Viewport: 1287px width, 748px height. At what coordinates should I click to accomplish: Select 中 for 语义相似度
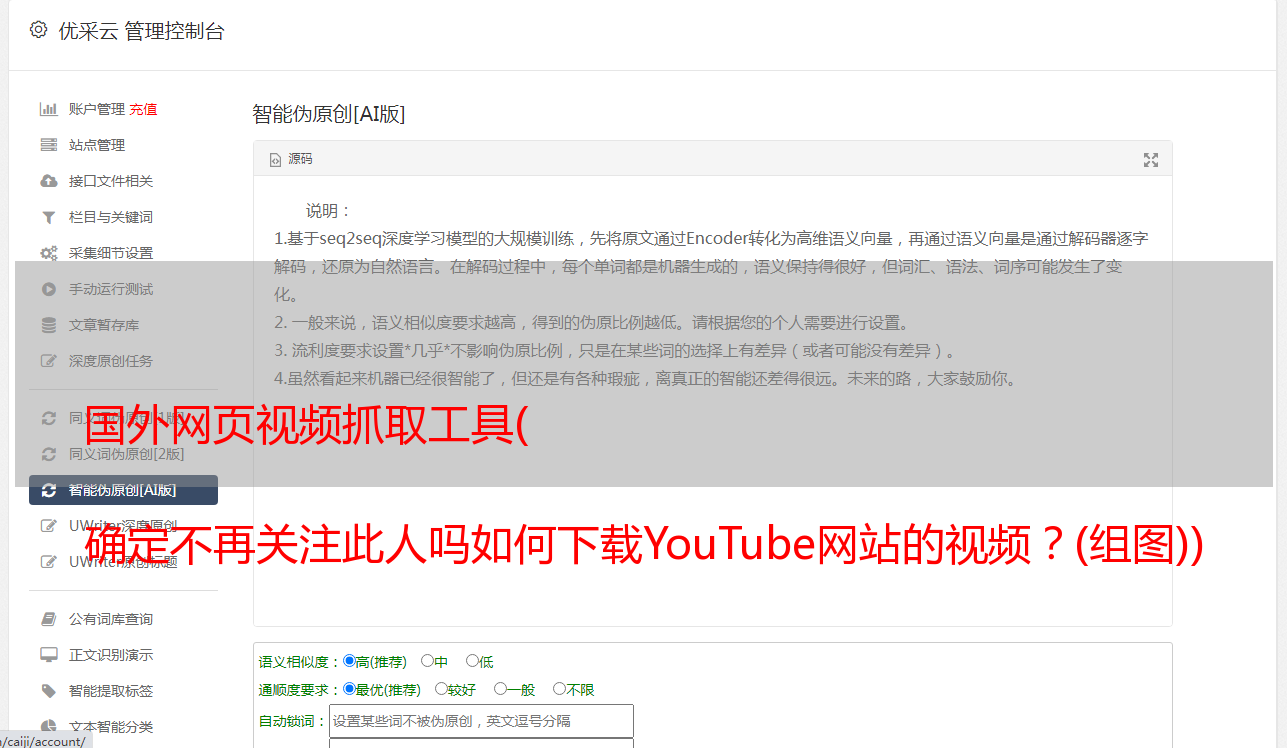click(x=427, y=661)
